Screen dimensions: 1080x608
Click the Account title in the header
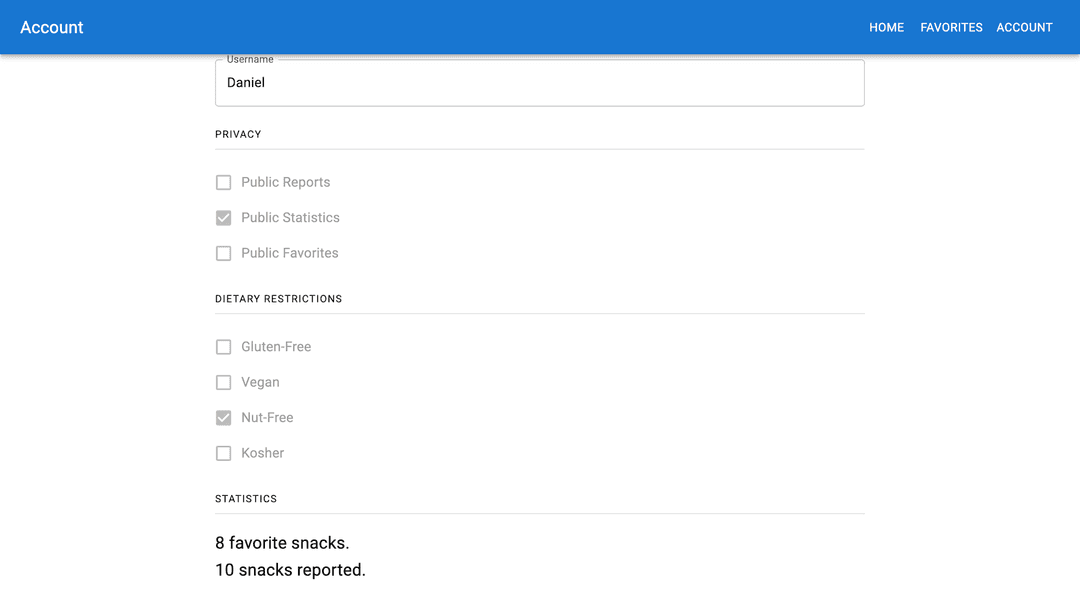tap(52, 28)
